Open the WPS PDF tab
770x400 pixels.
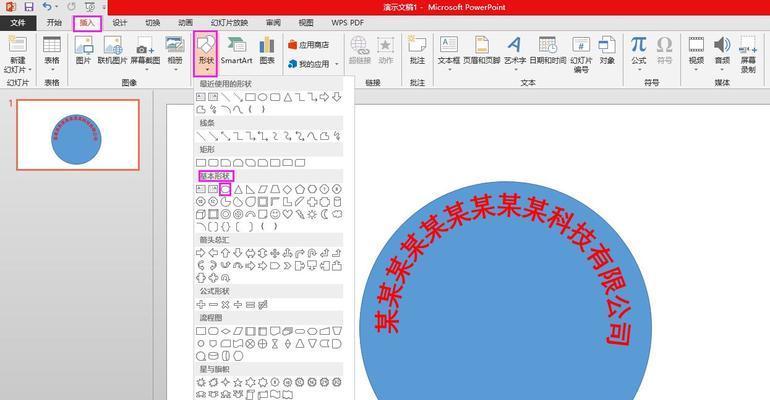pos(348,23)
